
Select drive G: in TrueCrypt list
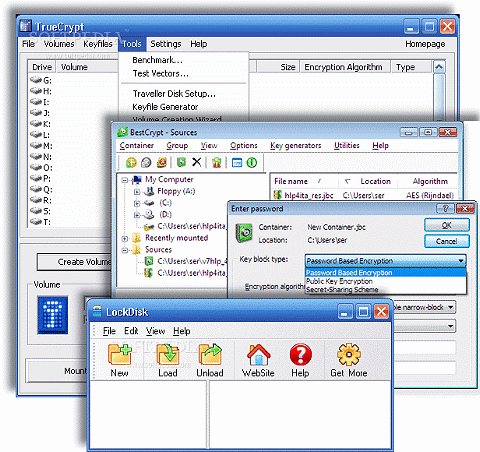pyautogui.click(x=41, y=80)
